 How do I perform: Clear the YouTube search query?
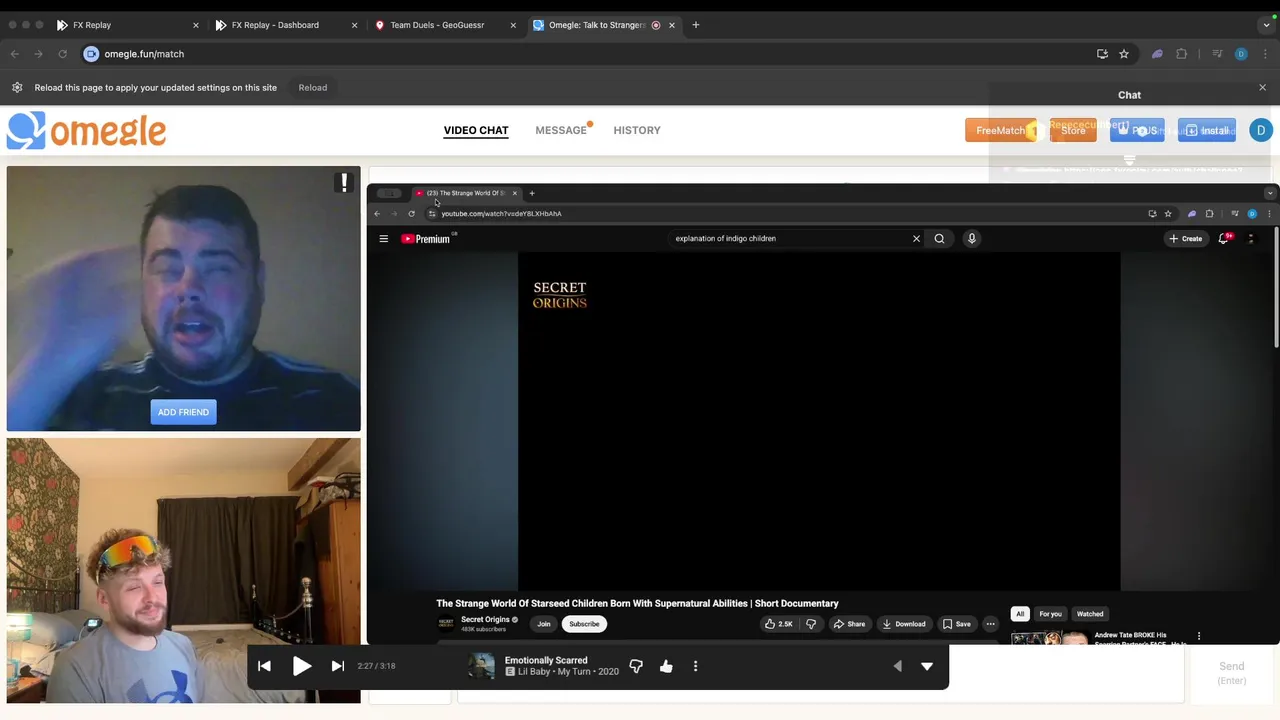(x=916, y=238)
